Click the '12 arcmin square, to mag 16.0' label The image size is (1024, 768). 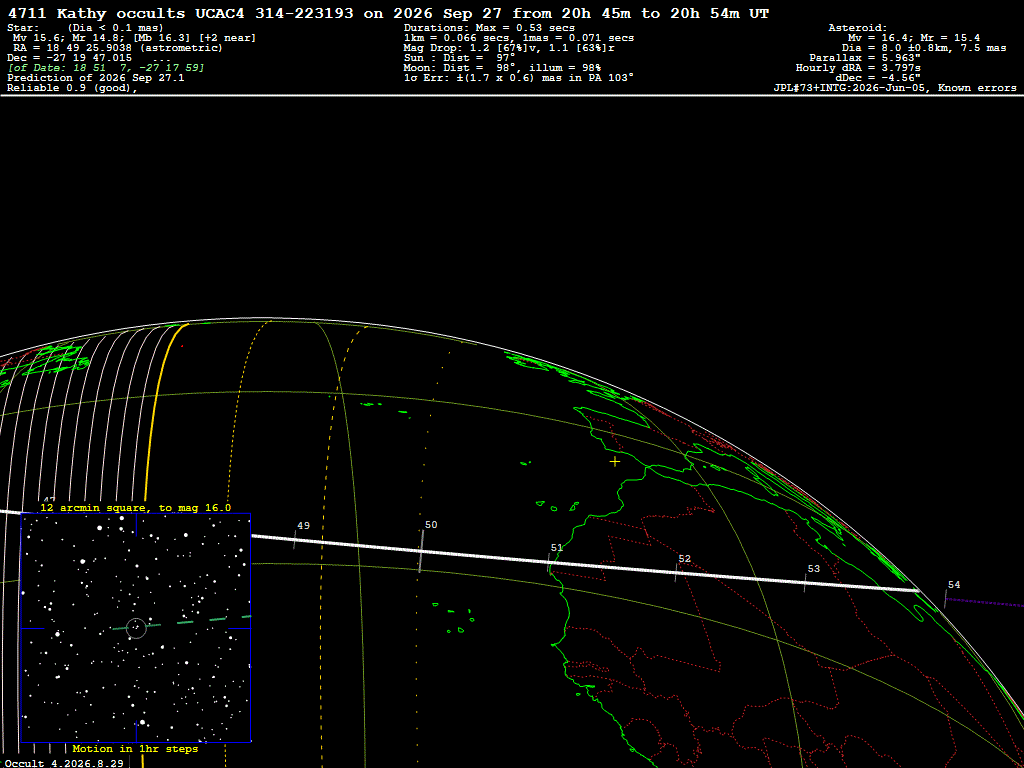[x=135, y=507]
